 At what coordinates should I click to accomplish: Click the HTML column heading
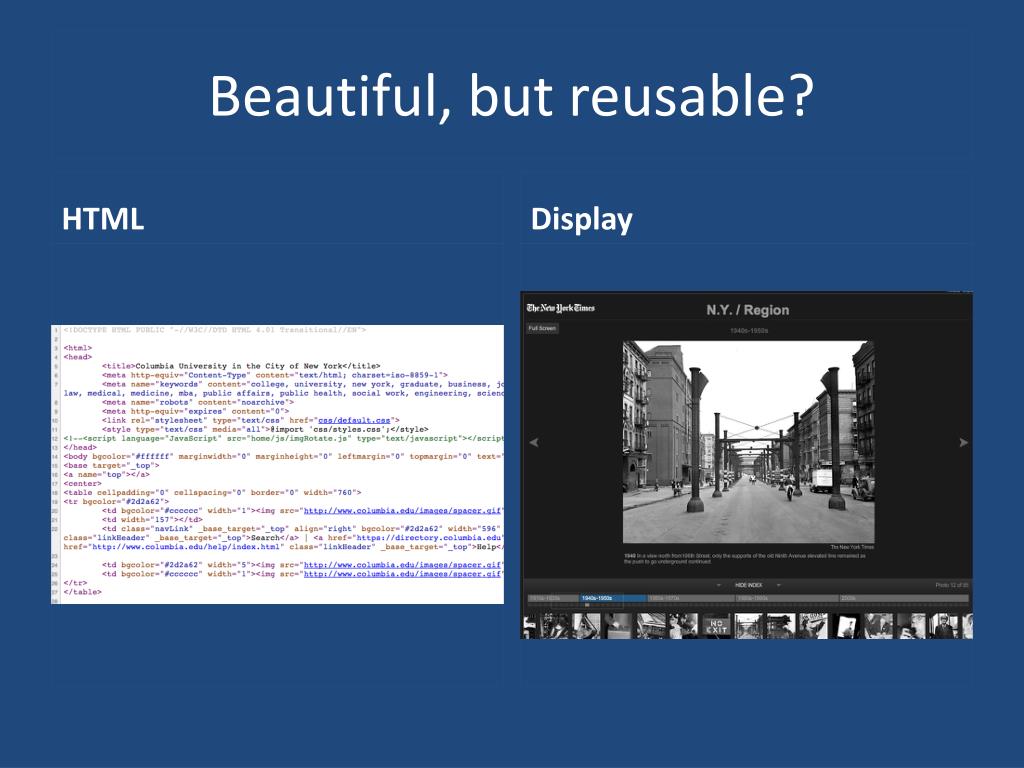coord(103,219)
